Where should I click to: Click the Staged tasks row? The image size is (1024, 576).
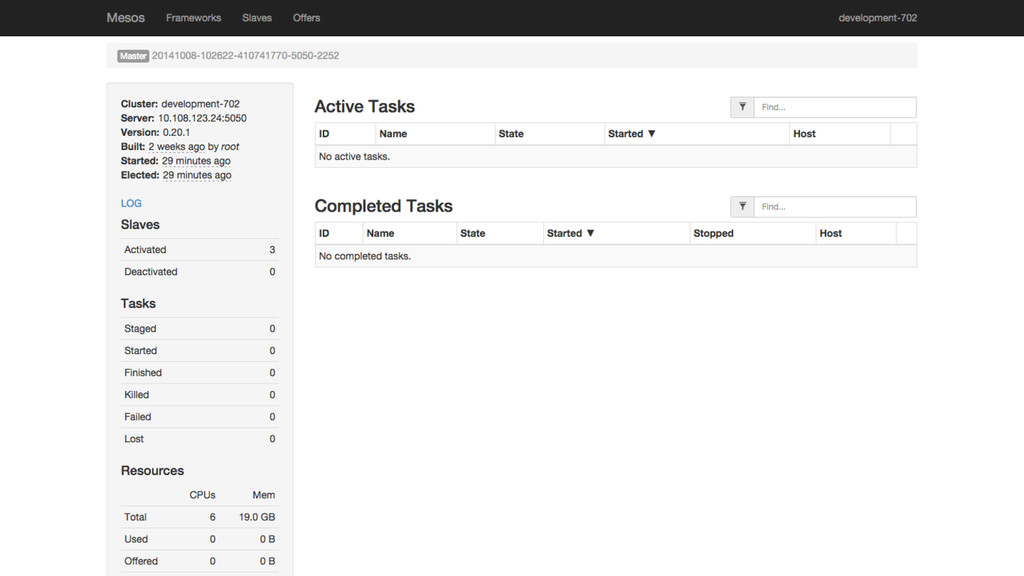coord(199,328)
